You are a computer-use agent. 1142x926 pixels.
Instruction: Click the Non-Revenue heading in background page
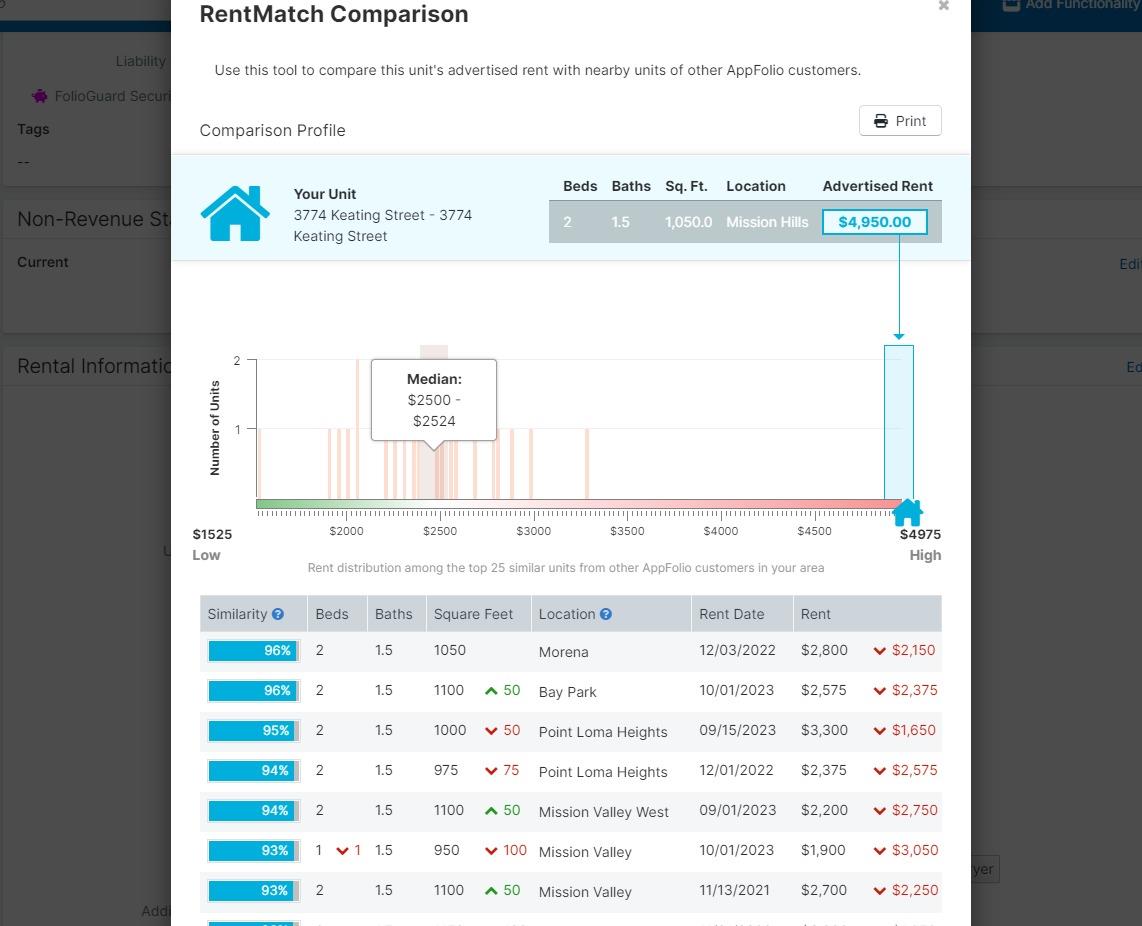94,219
